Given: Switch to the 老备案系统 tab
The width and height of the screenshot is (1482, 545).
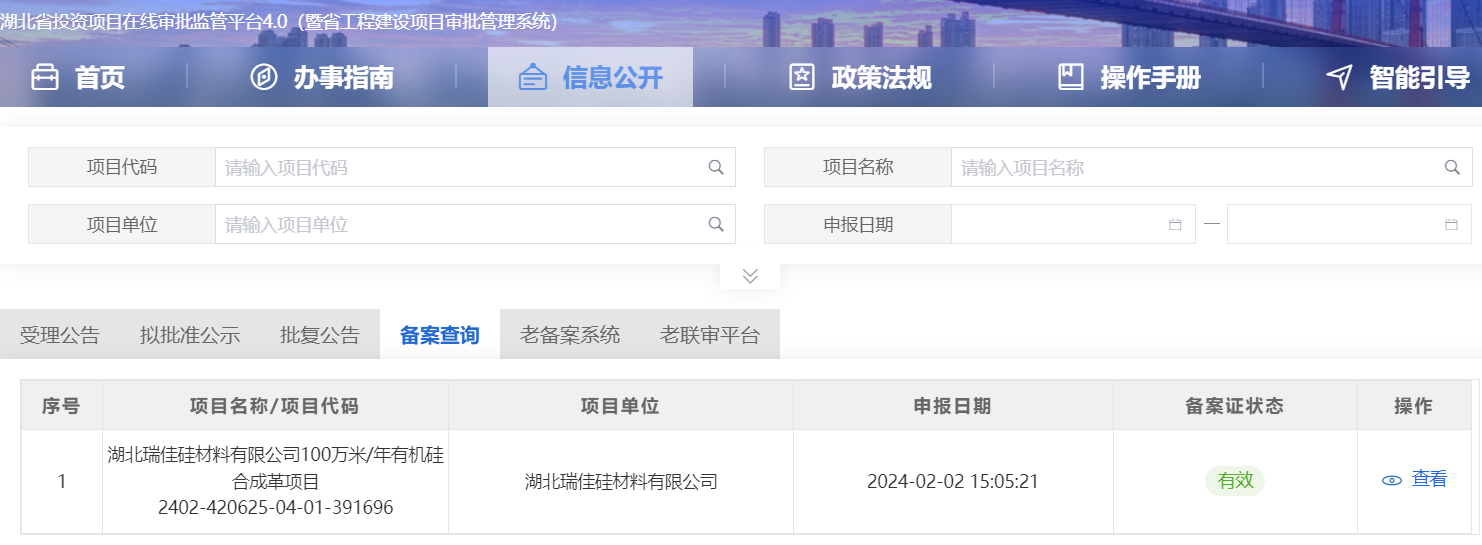Looking at the screenshot, I should tap(570, 335).
